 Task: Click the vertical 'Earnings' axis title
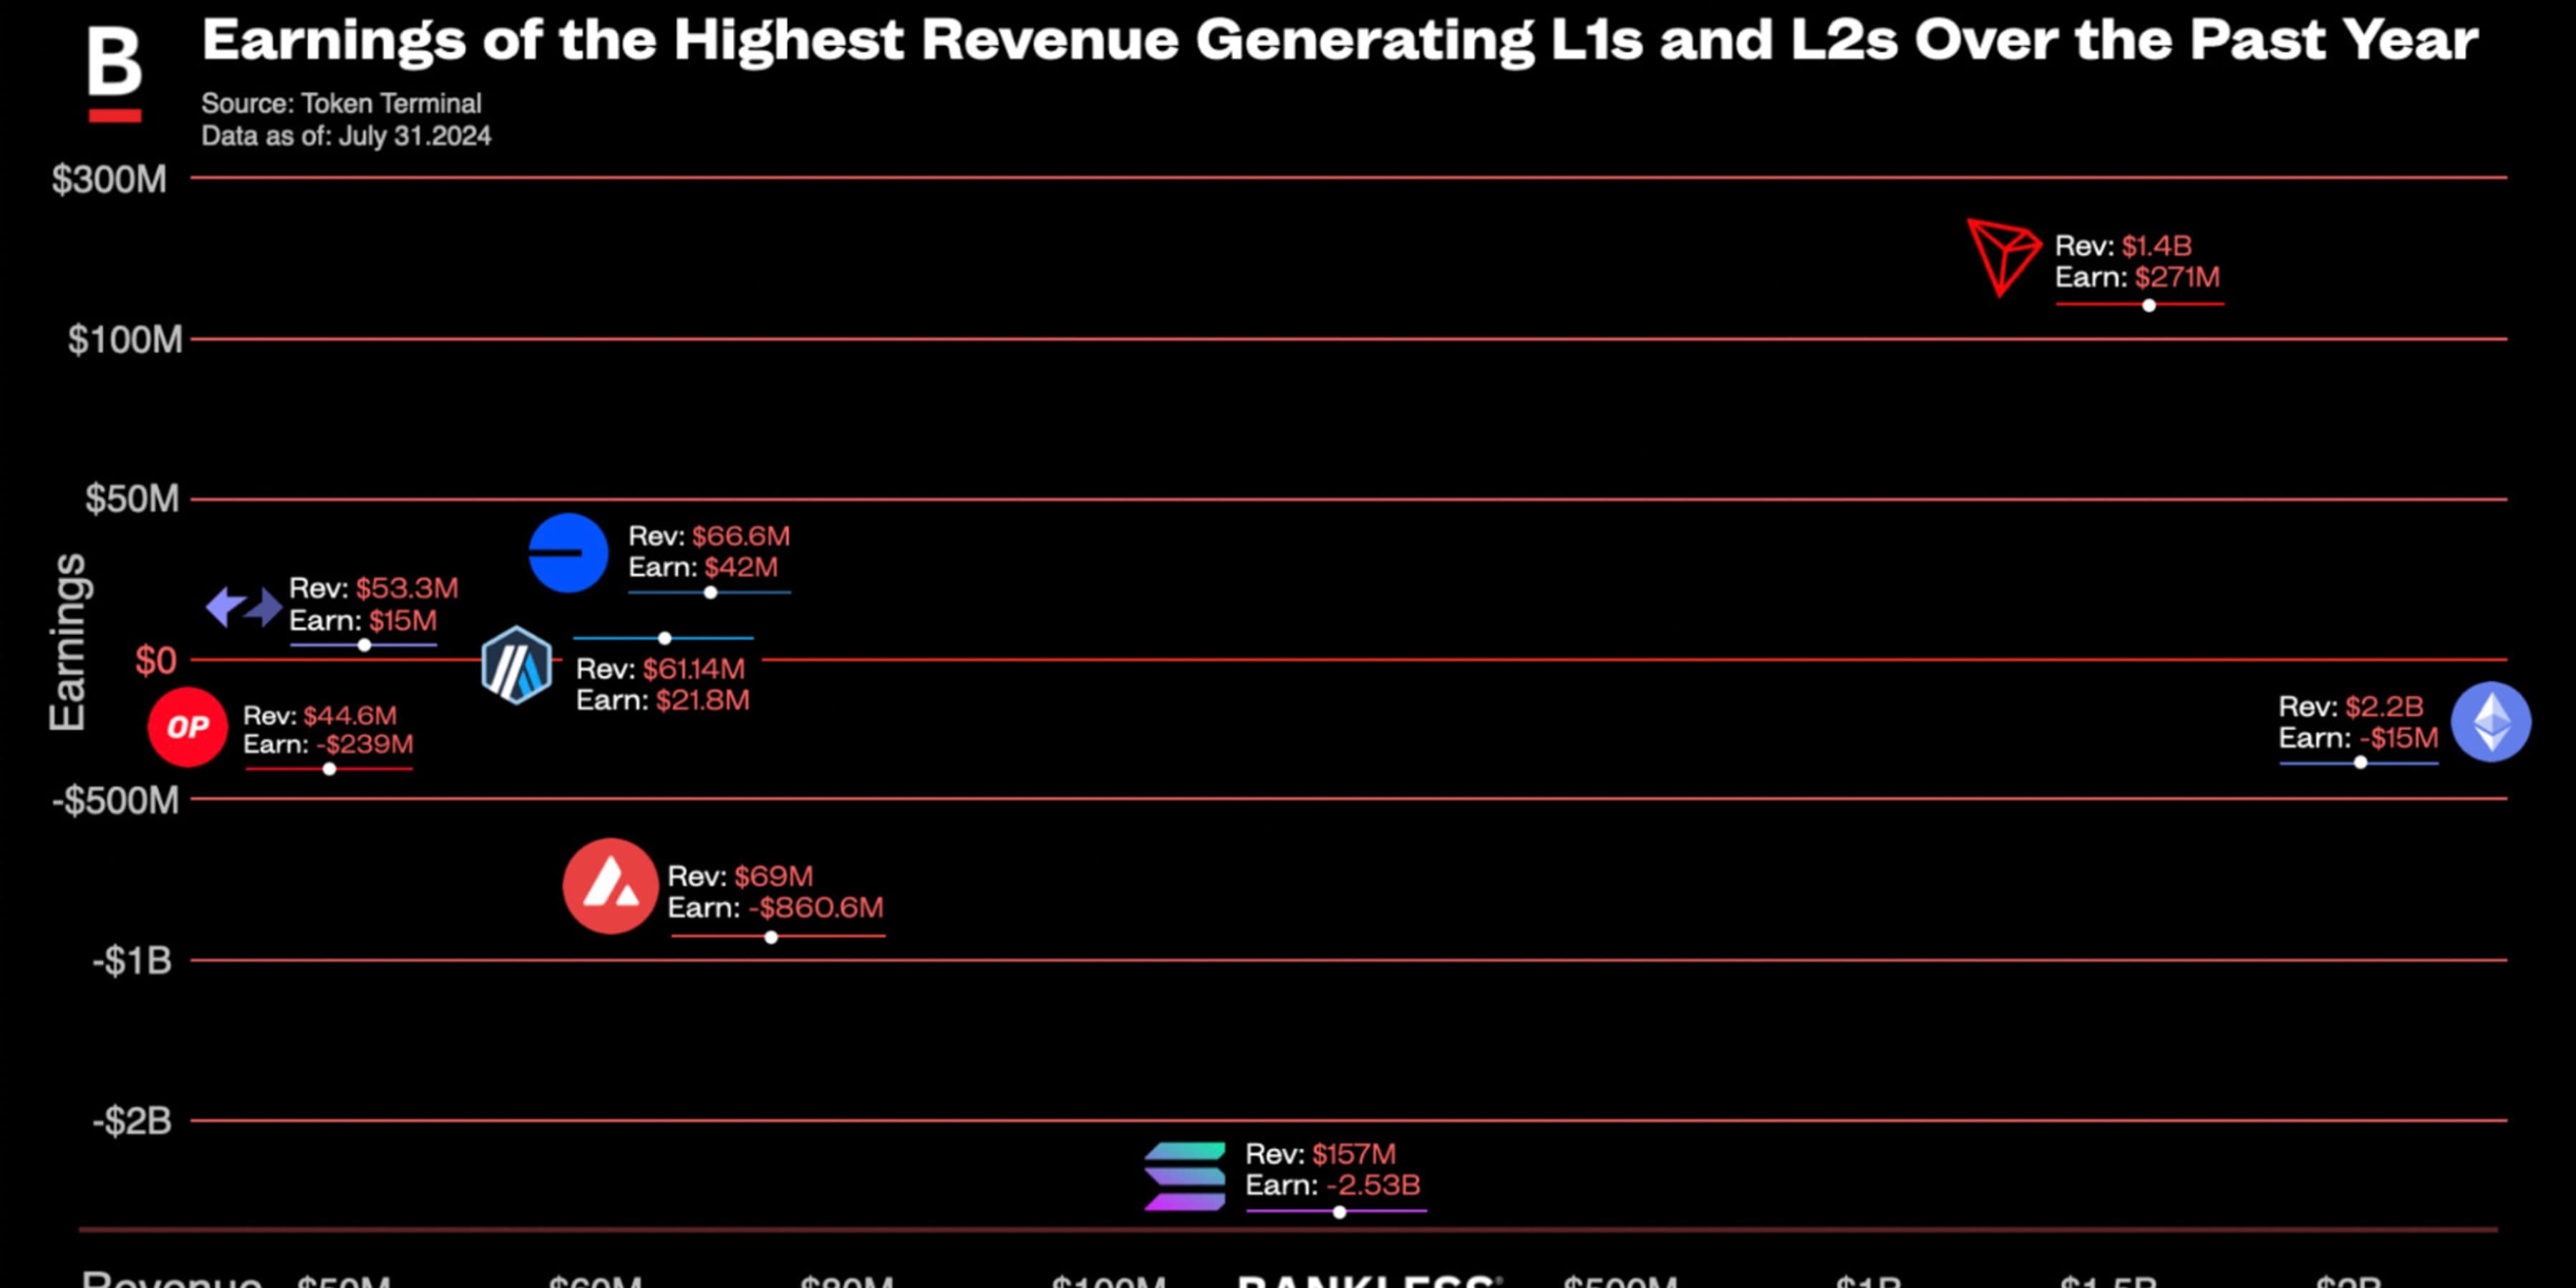[x=68, y=643]
